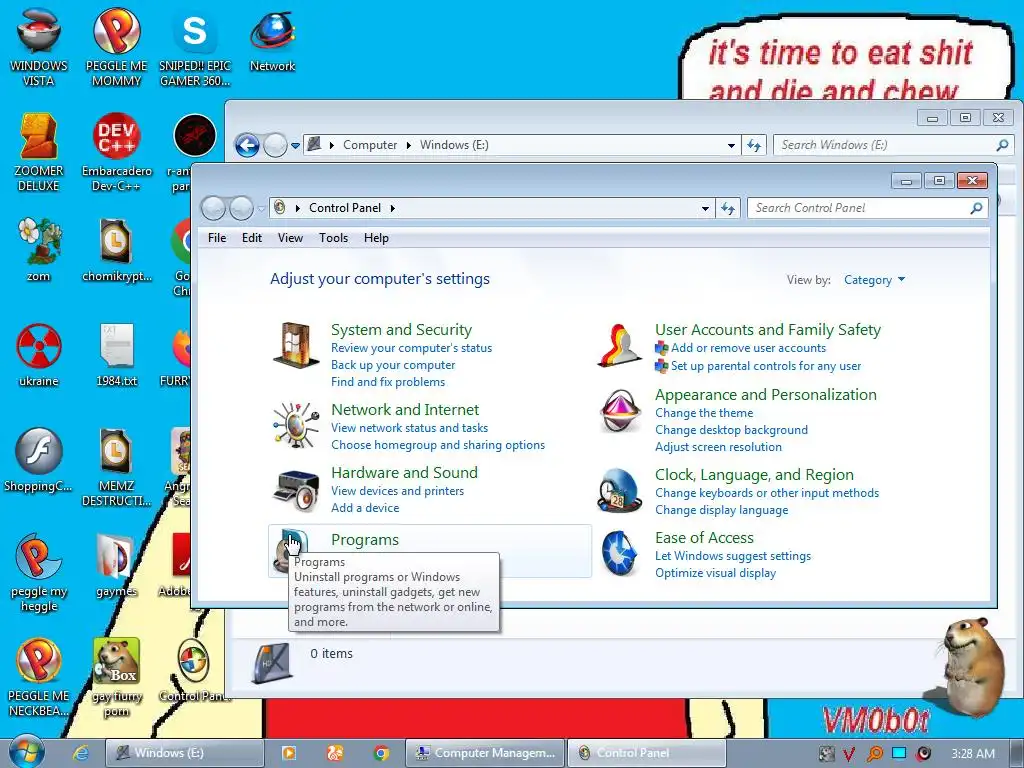Expand the arrow after Control Panel breadcrumb
Screen dimensions: 1024x768
pyautogui.click(x=392, y=208)
